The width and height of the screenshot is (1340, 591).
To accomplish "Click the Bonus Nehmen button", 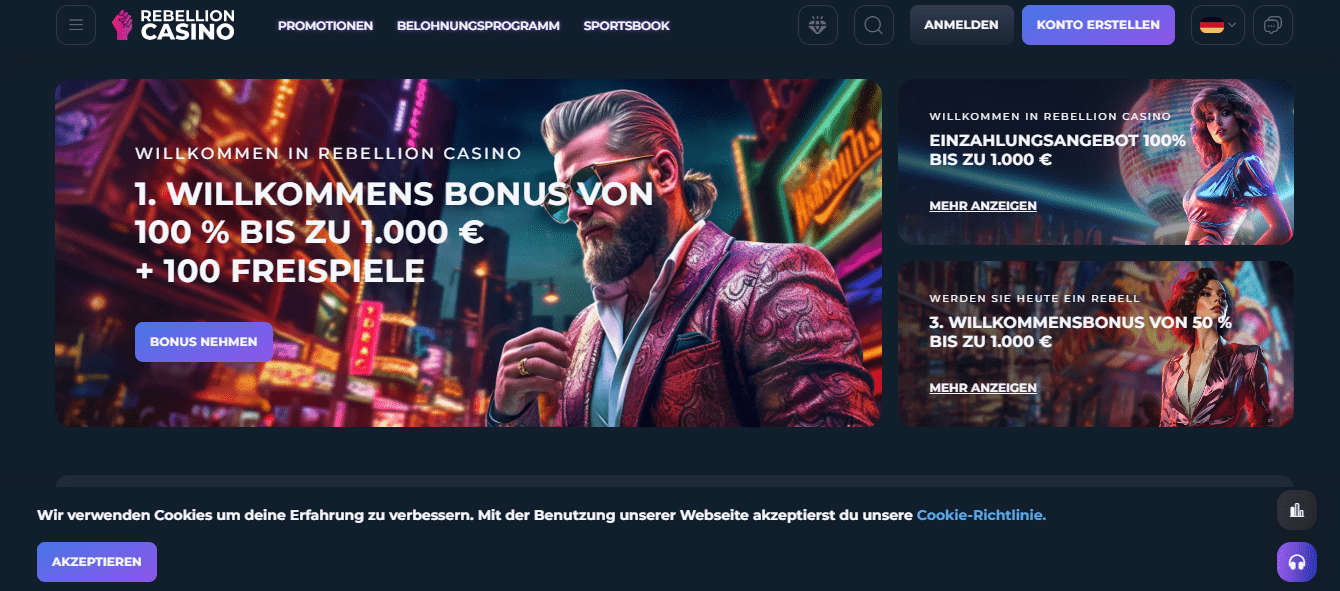I will pyautogui.click(x=204, y=342).
